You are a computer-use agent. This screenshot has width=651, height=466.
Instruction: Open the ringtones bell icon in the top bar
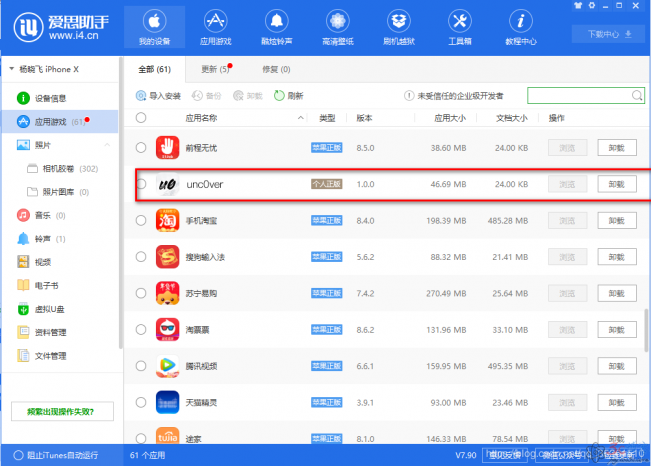click(x=277, y=27)
